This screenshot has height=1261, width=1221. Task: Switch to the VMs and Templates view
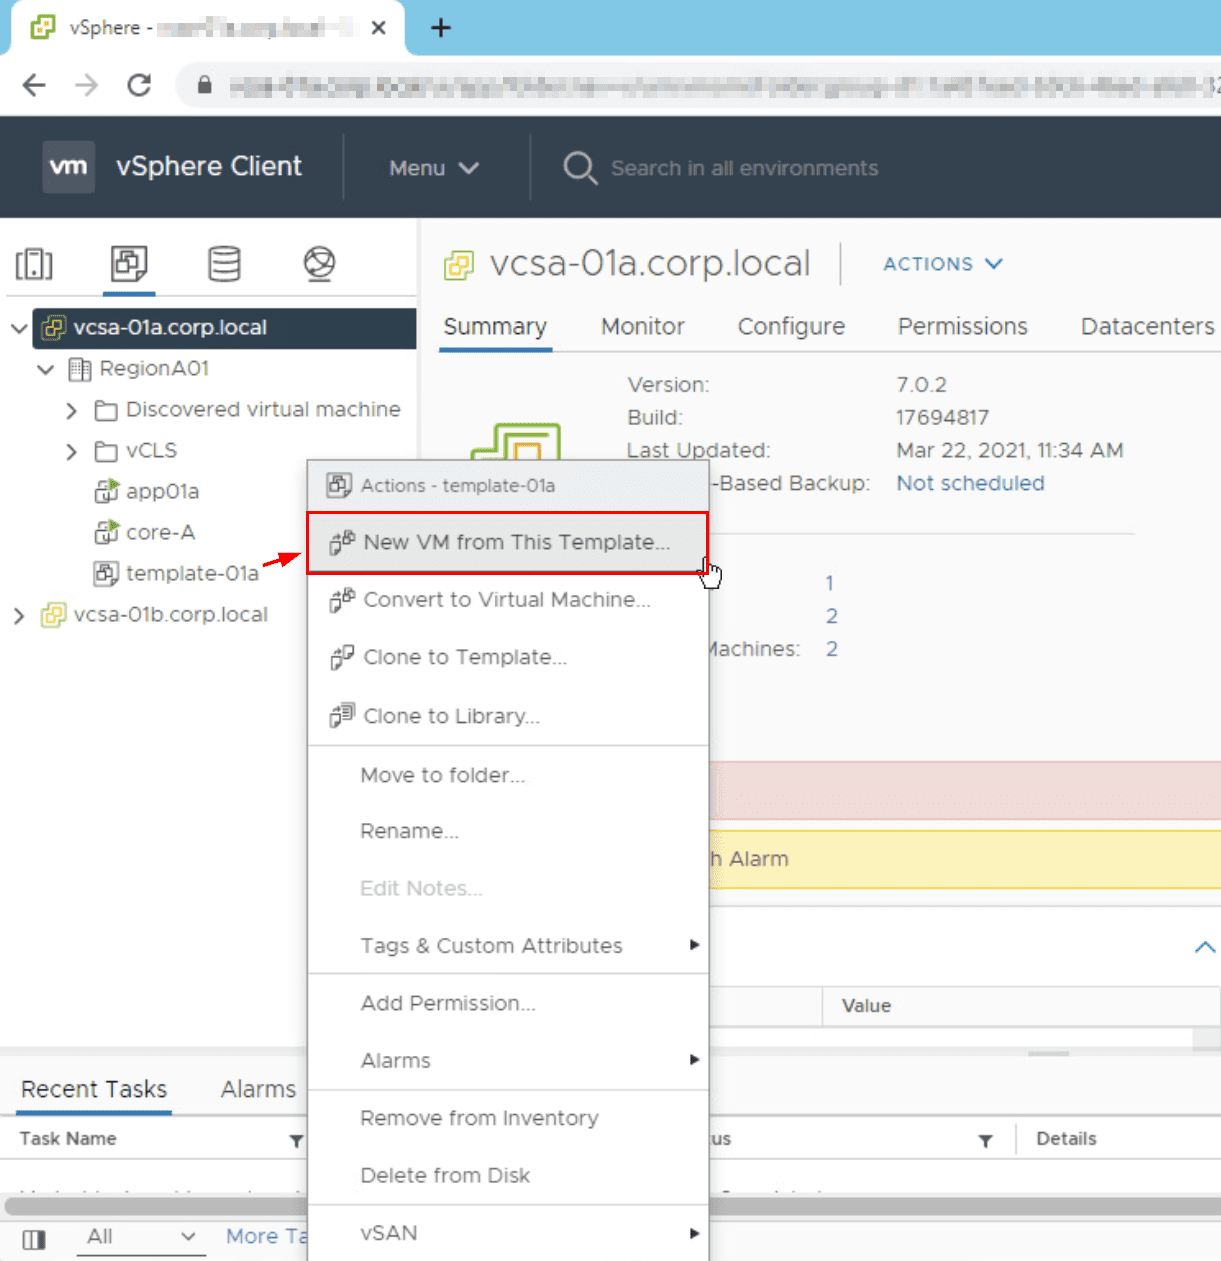(129, 264)
